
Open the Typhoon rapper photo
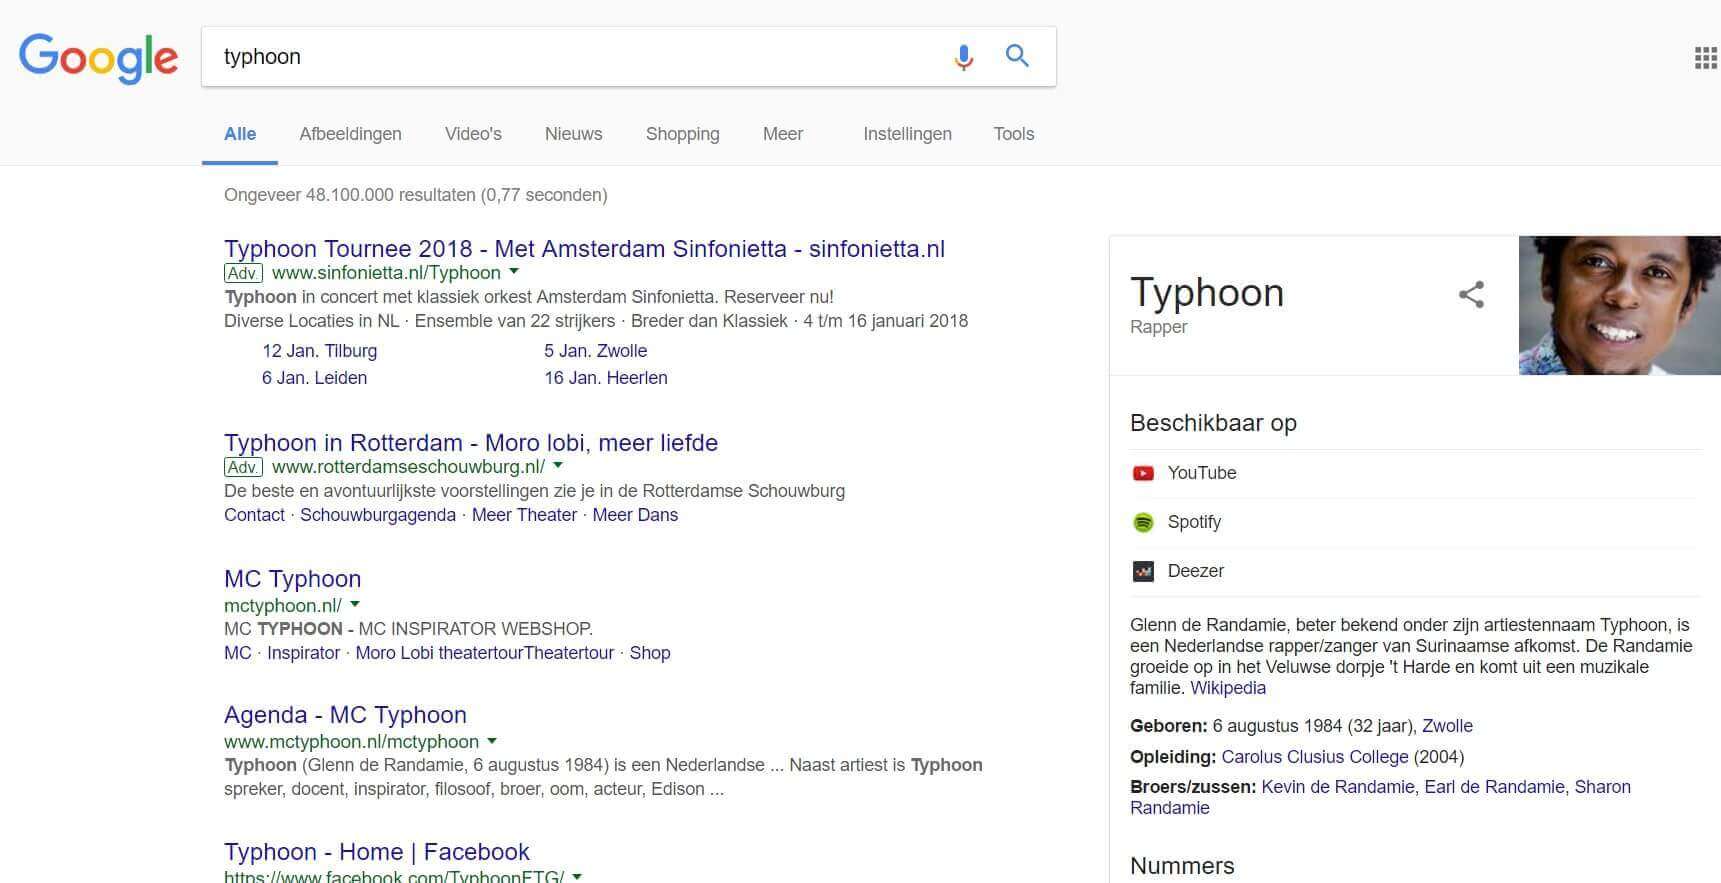pyautogui.click(x=1619, y=305)
